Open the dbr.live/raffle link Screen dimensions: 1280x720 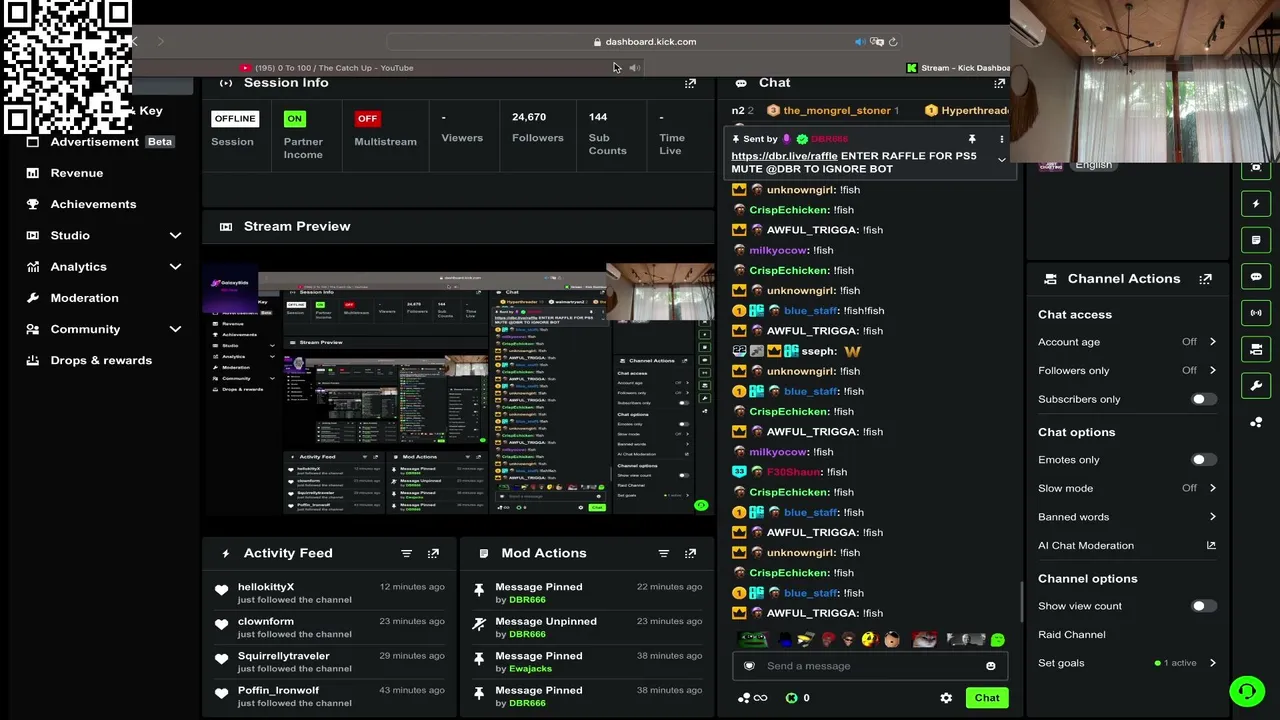[x=784, y=156]
